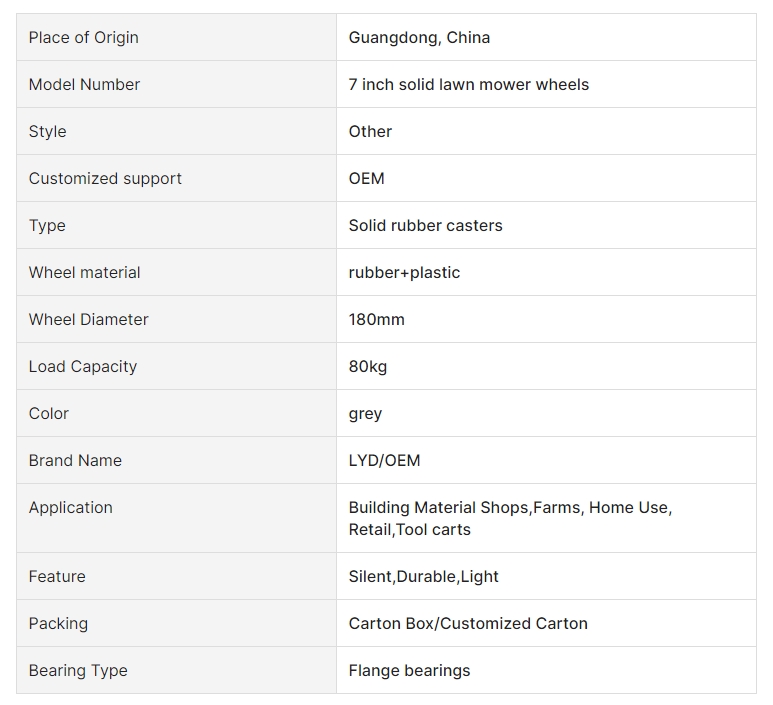Click the Application row label
The width and height of the screenshot is (773, 705).
(70, 507)
